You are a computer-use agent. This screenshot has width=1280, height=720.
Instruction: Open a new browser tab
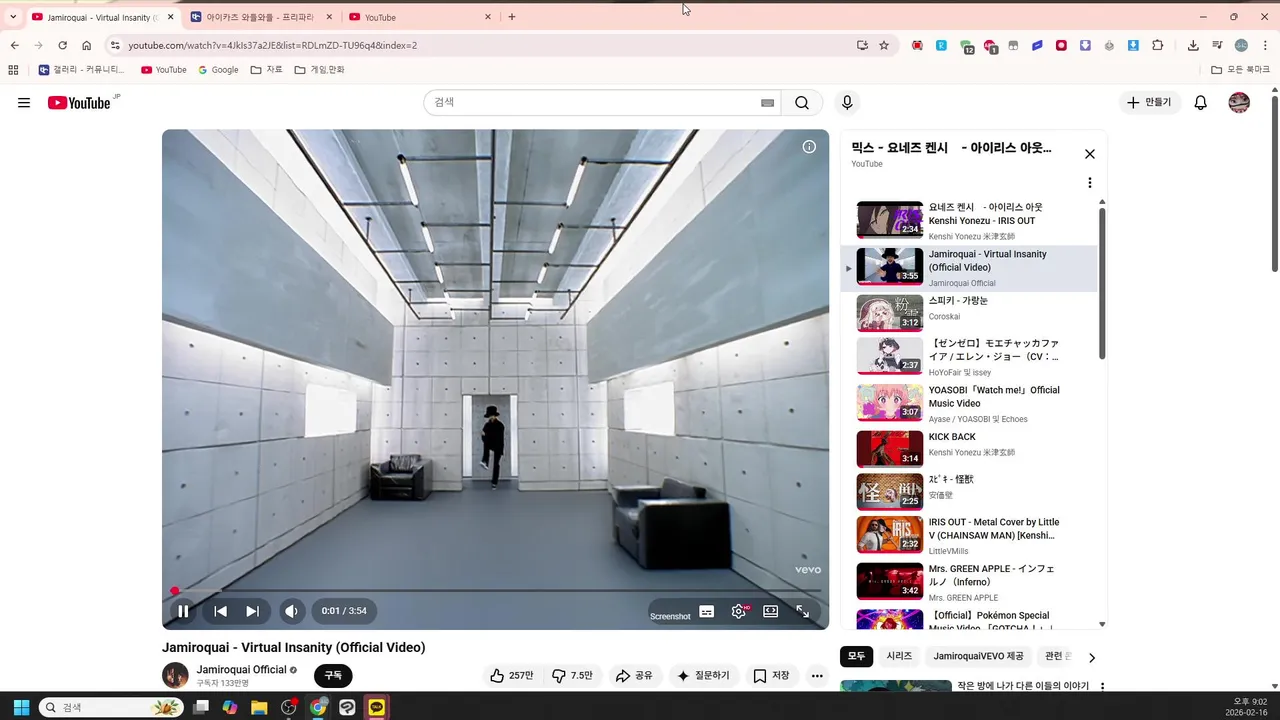pos(512,17)
